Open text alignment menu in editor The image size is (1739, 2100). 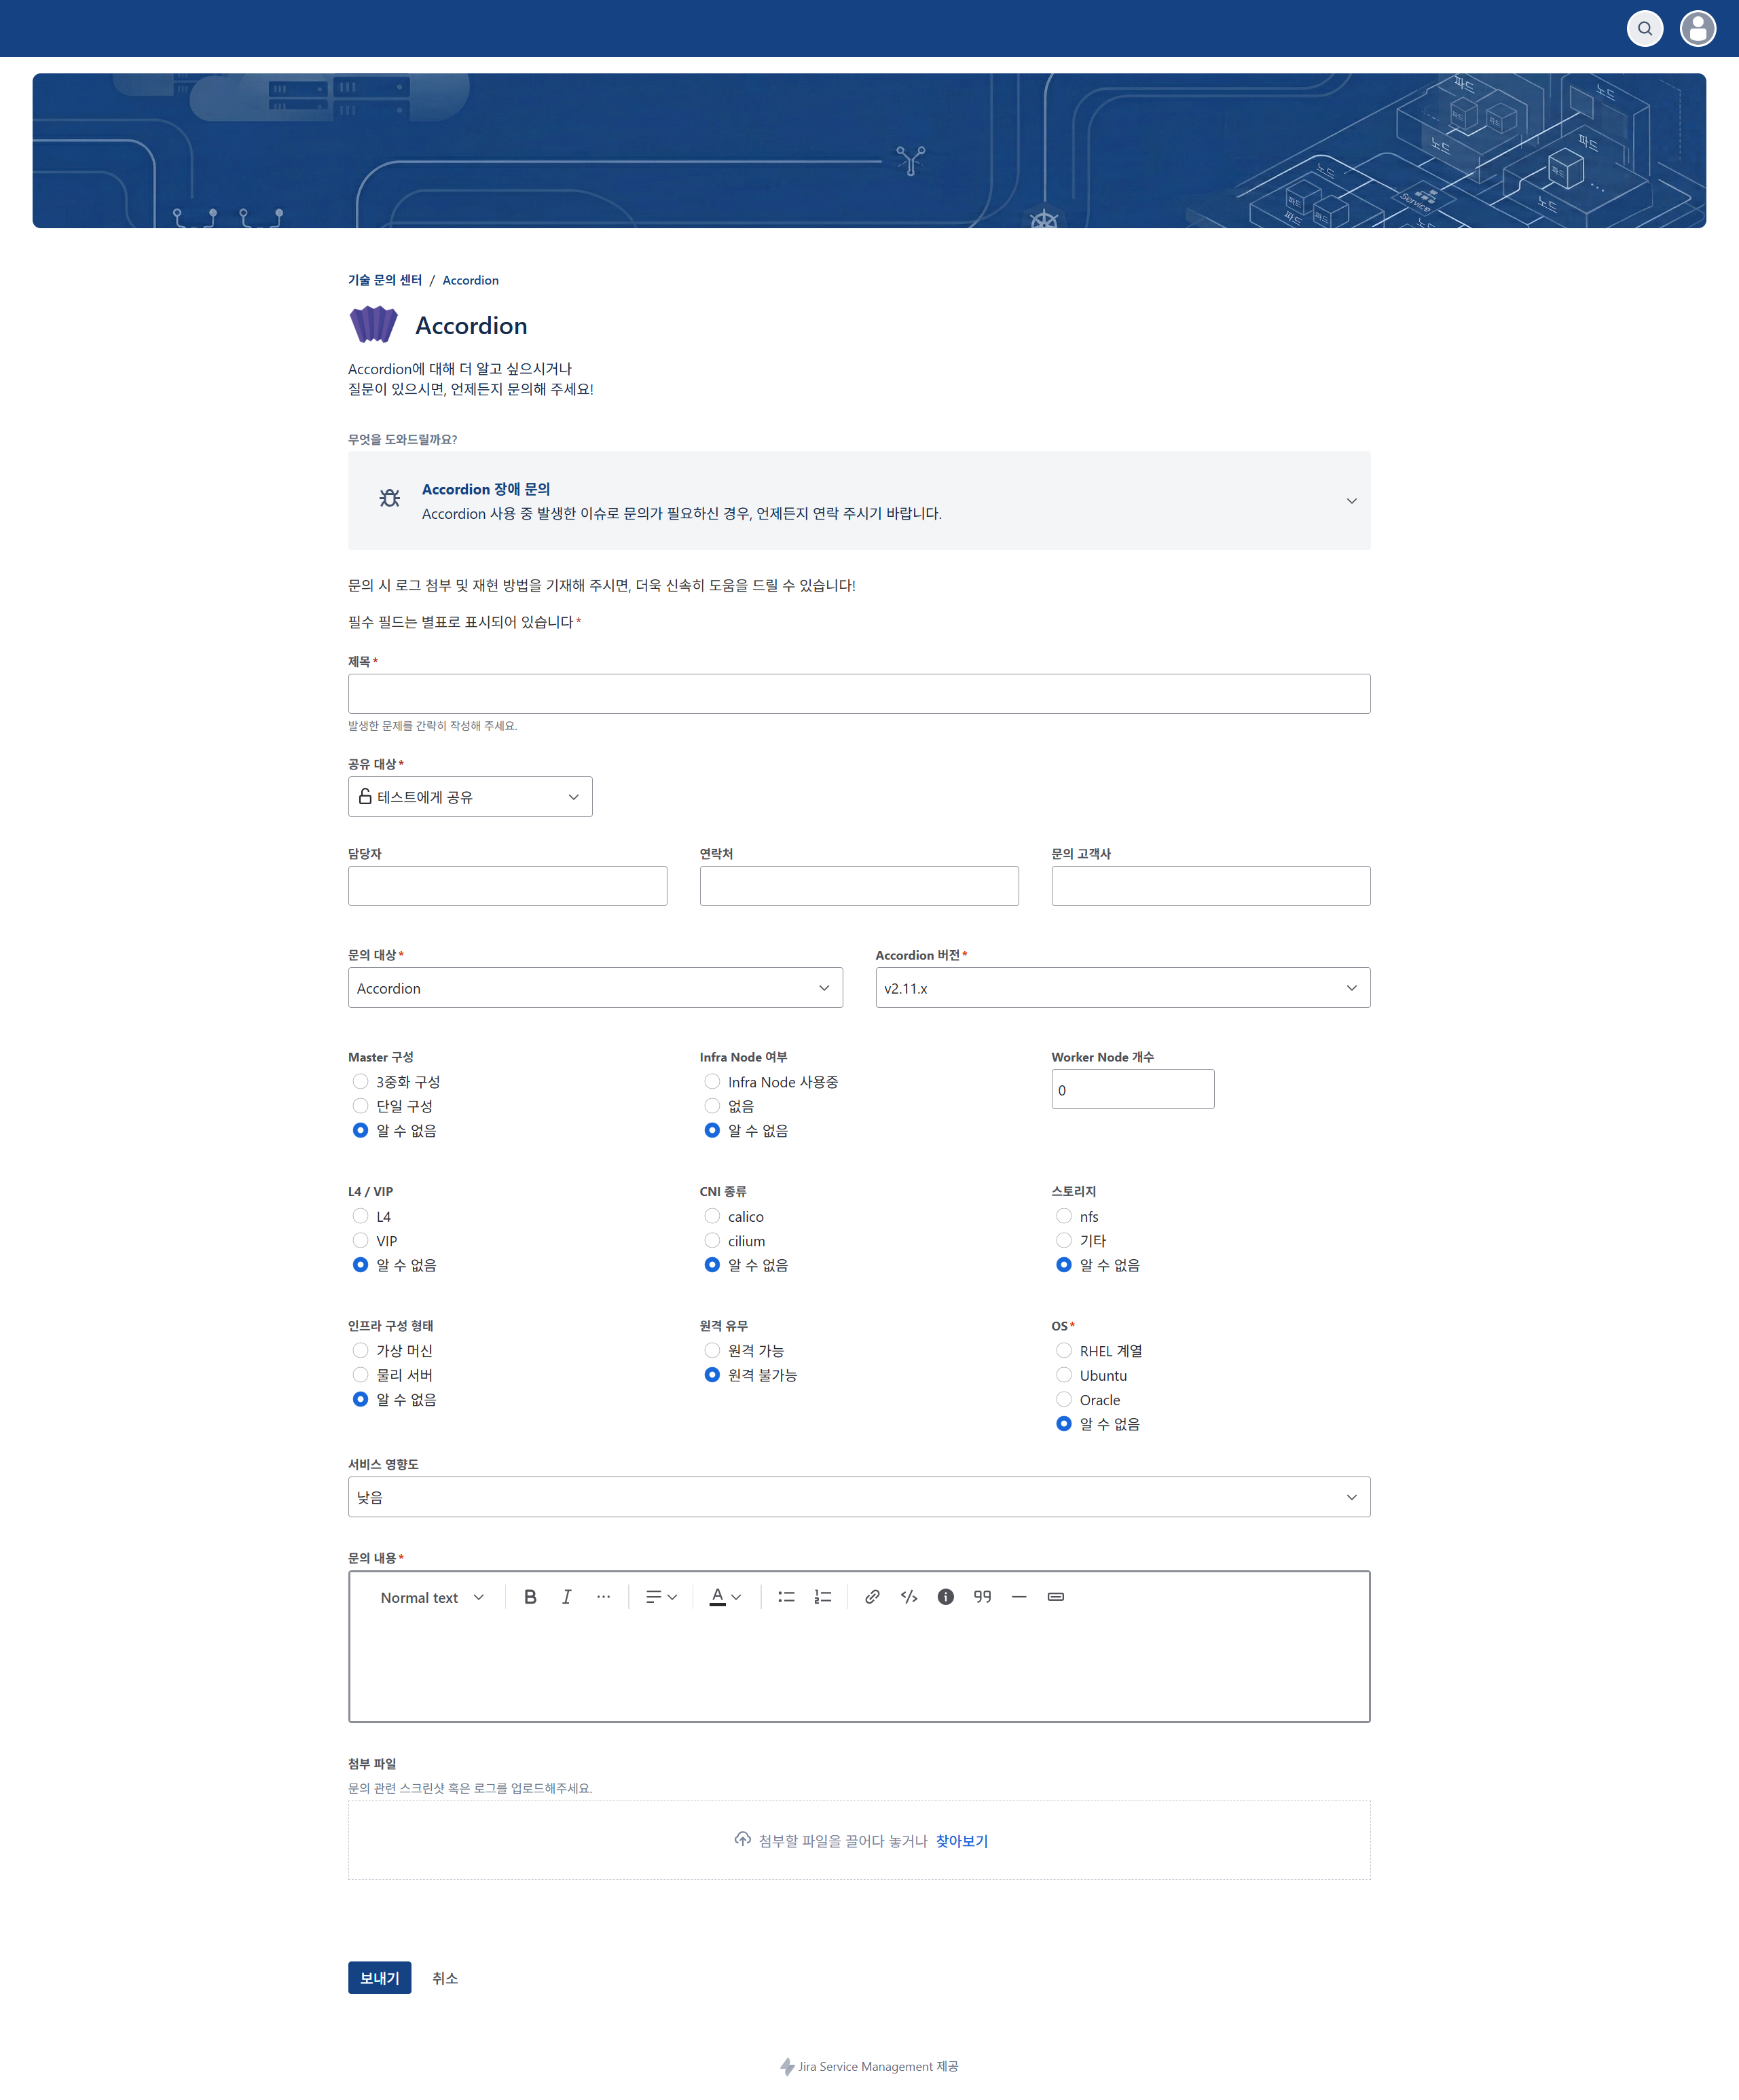coord(661,1597)
